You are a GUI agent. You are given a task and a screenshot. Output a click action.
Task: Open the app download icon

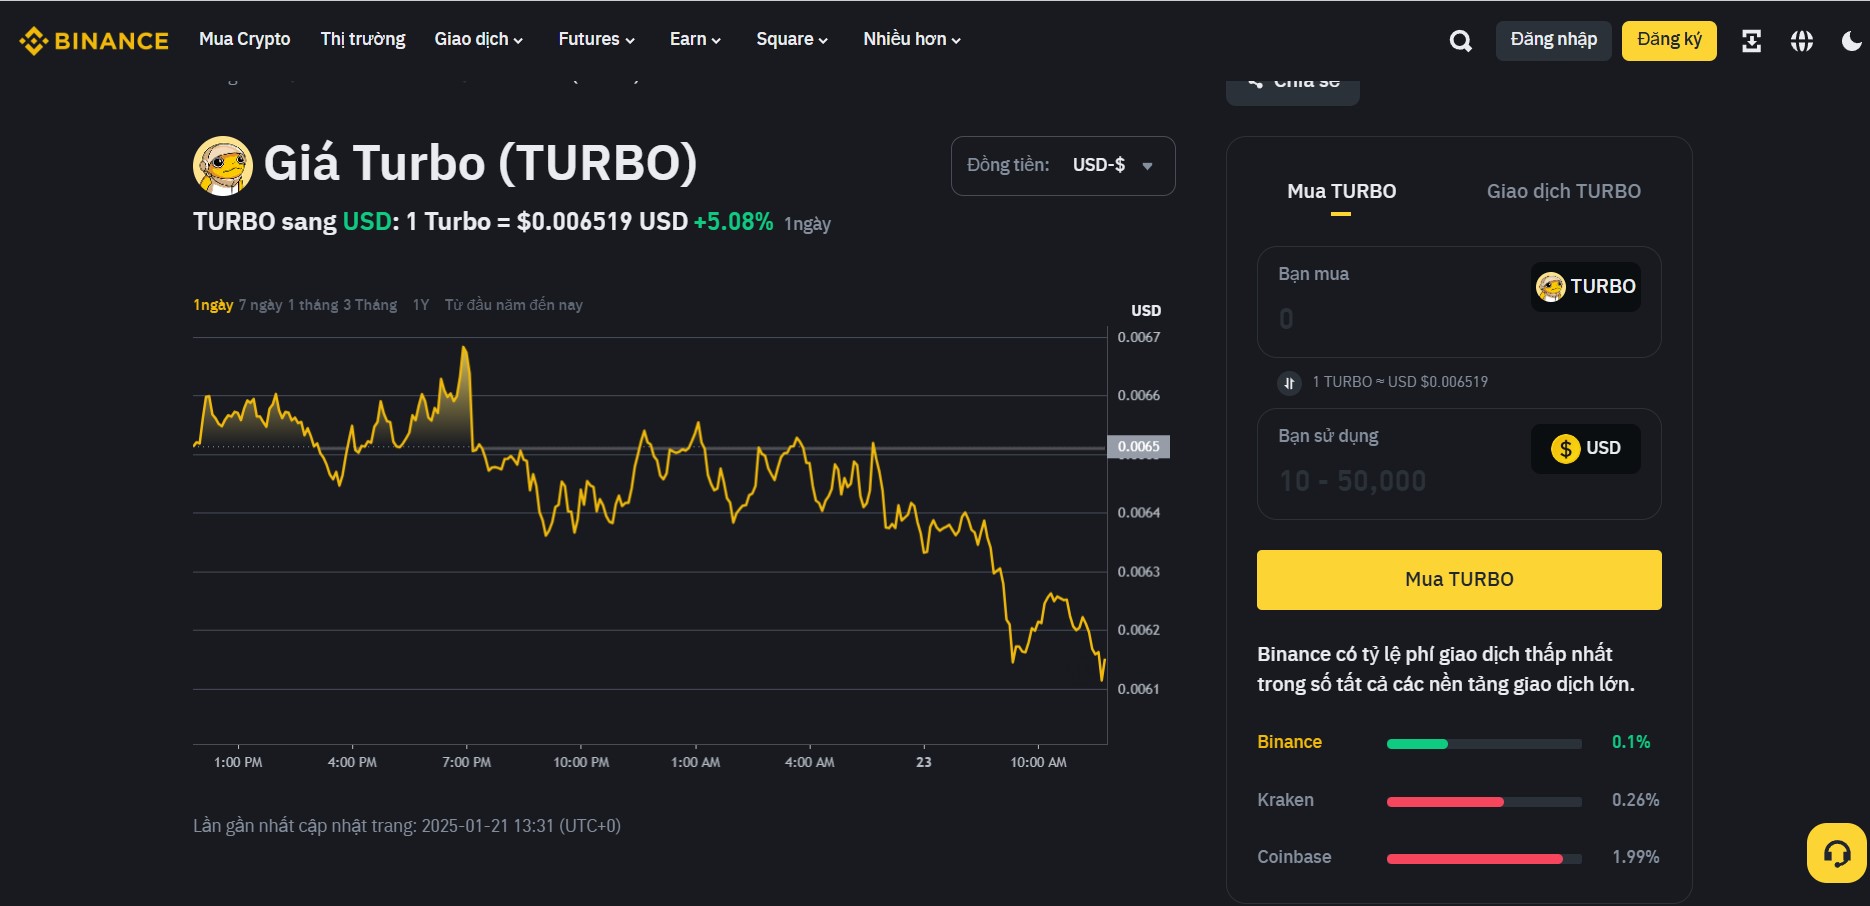(x=1751, y=41)
